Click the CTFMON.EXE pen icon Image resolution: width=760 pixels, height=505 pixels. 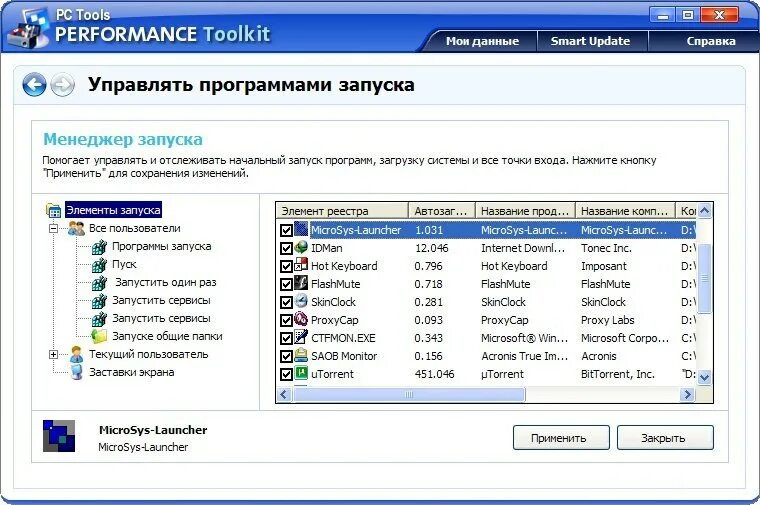301,337
